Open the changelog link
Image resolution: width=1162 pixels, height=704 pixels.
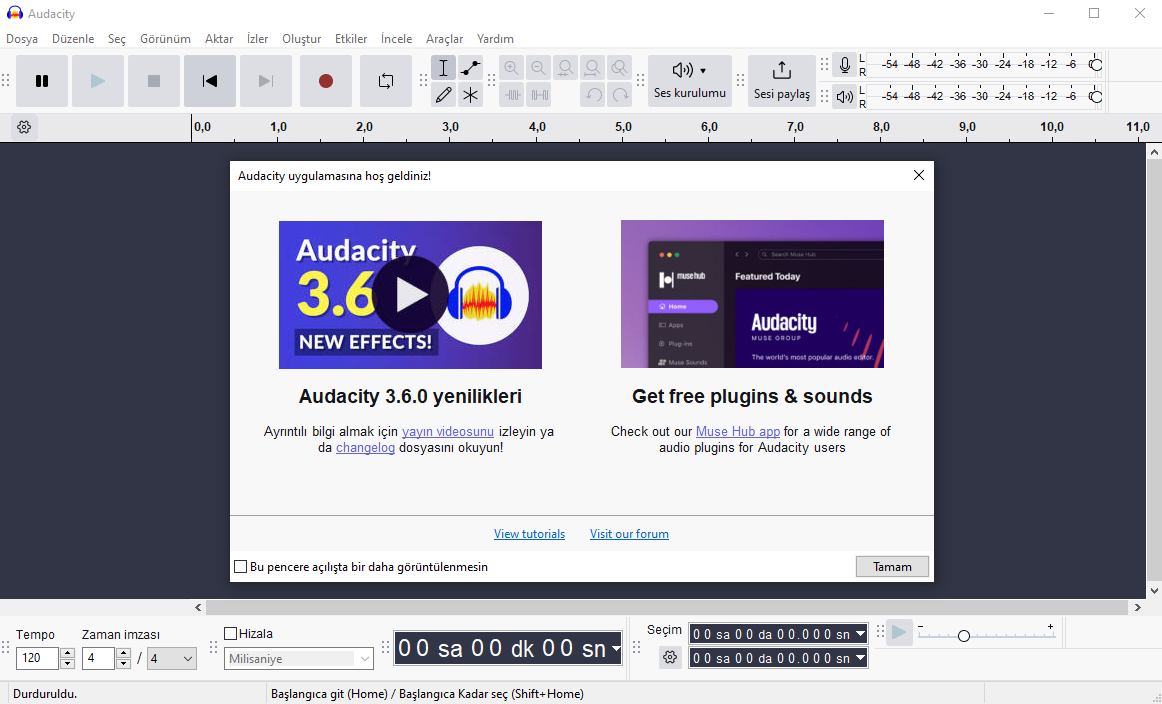click(365, 448)
